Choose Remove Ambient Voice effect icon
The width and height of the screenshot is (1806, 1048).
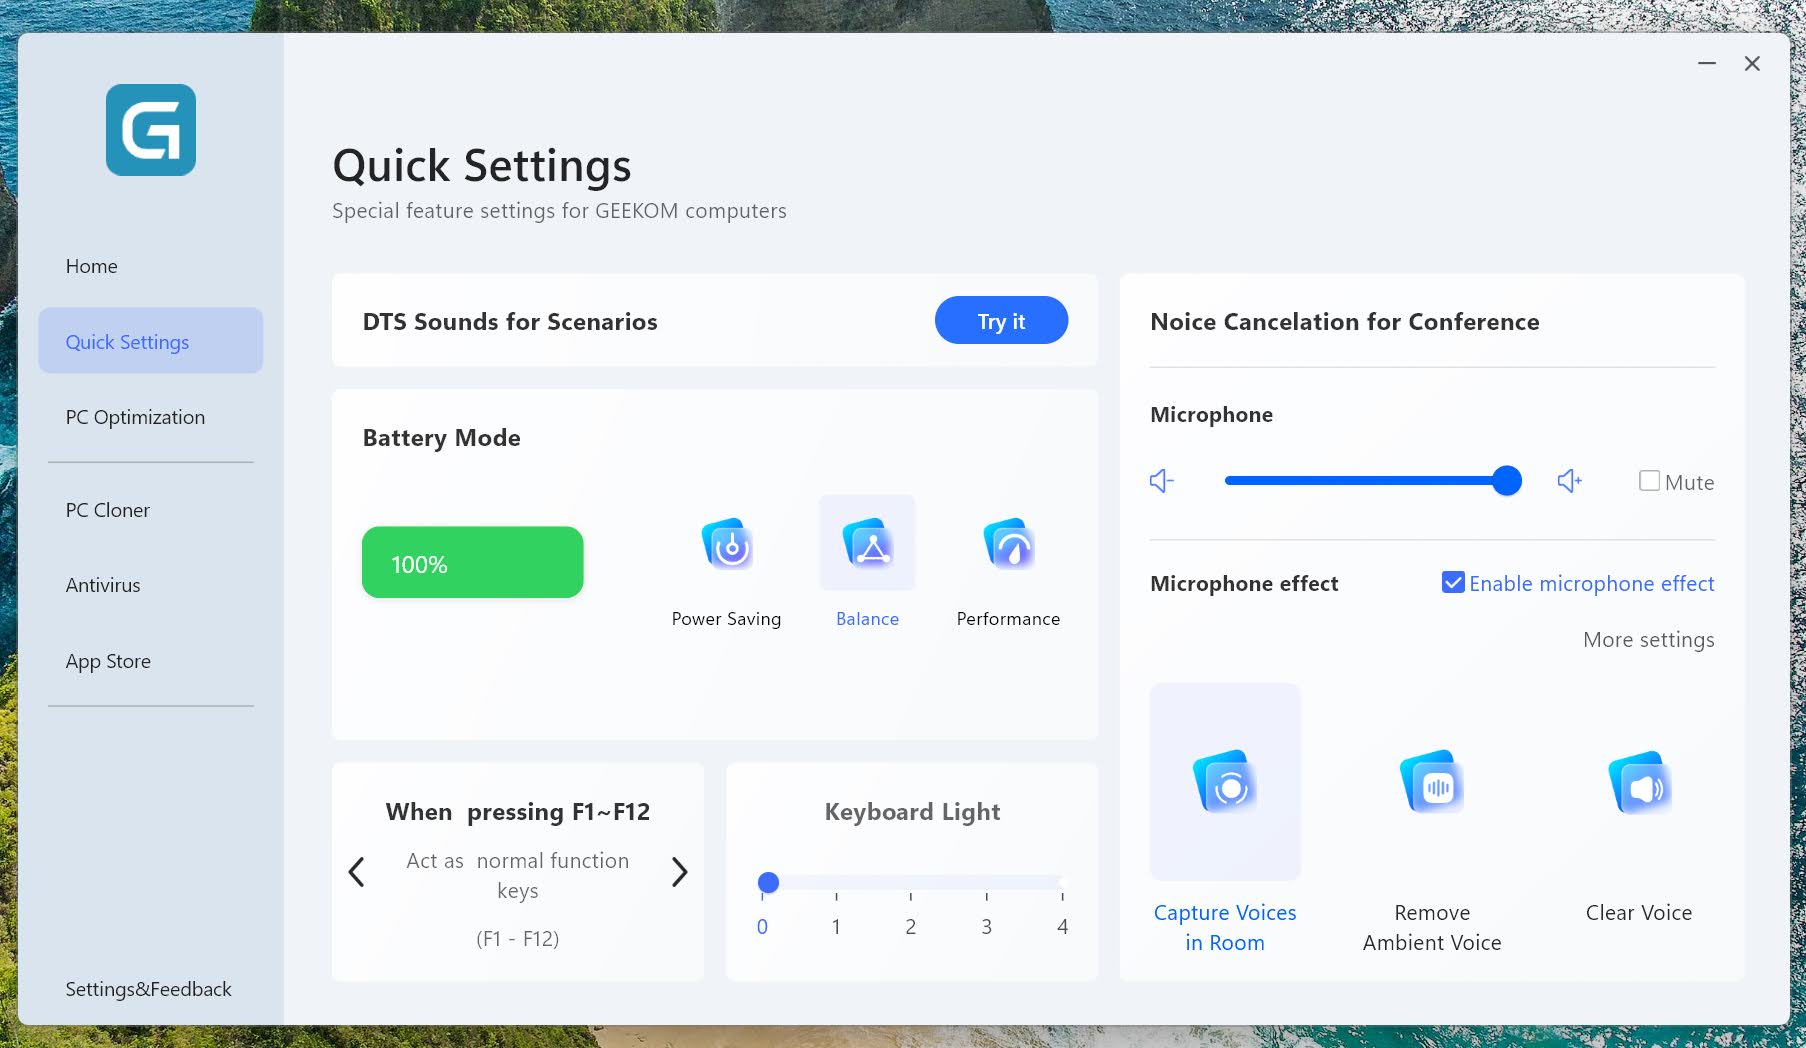[x=1431, y=783]
